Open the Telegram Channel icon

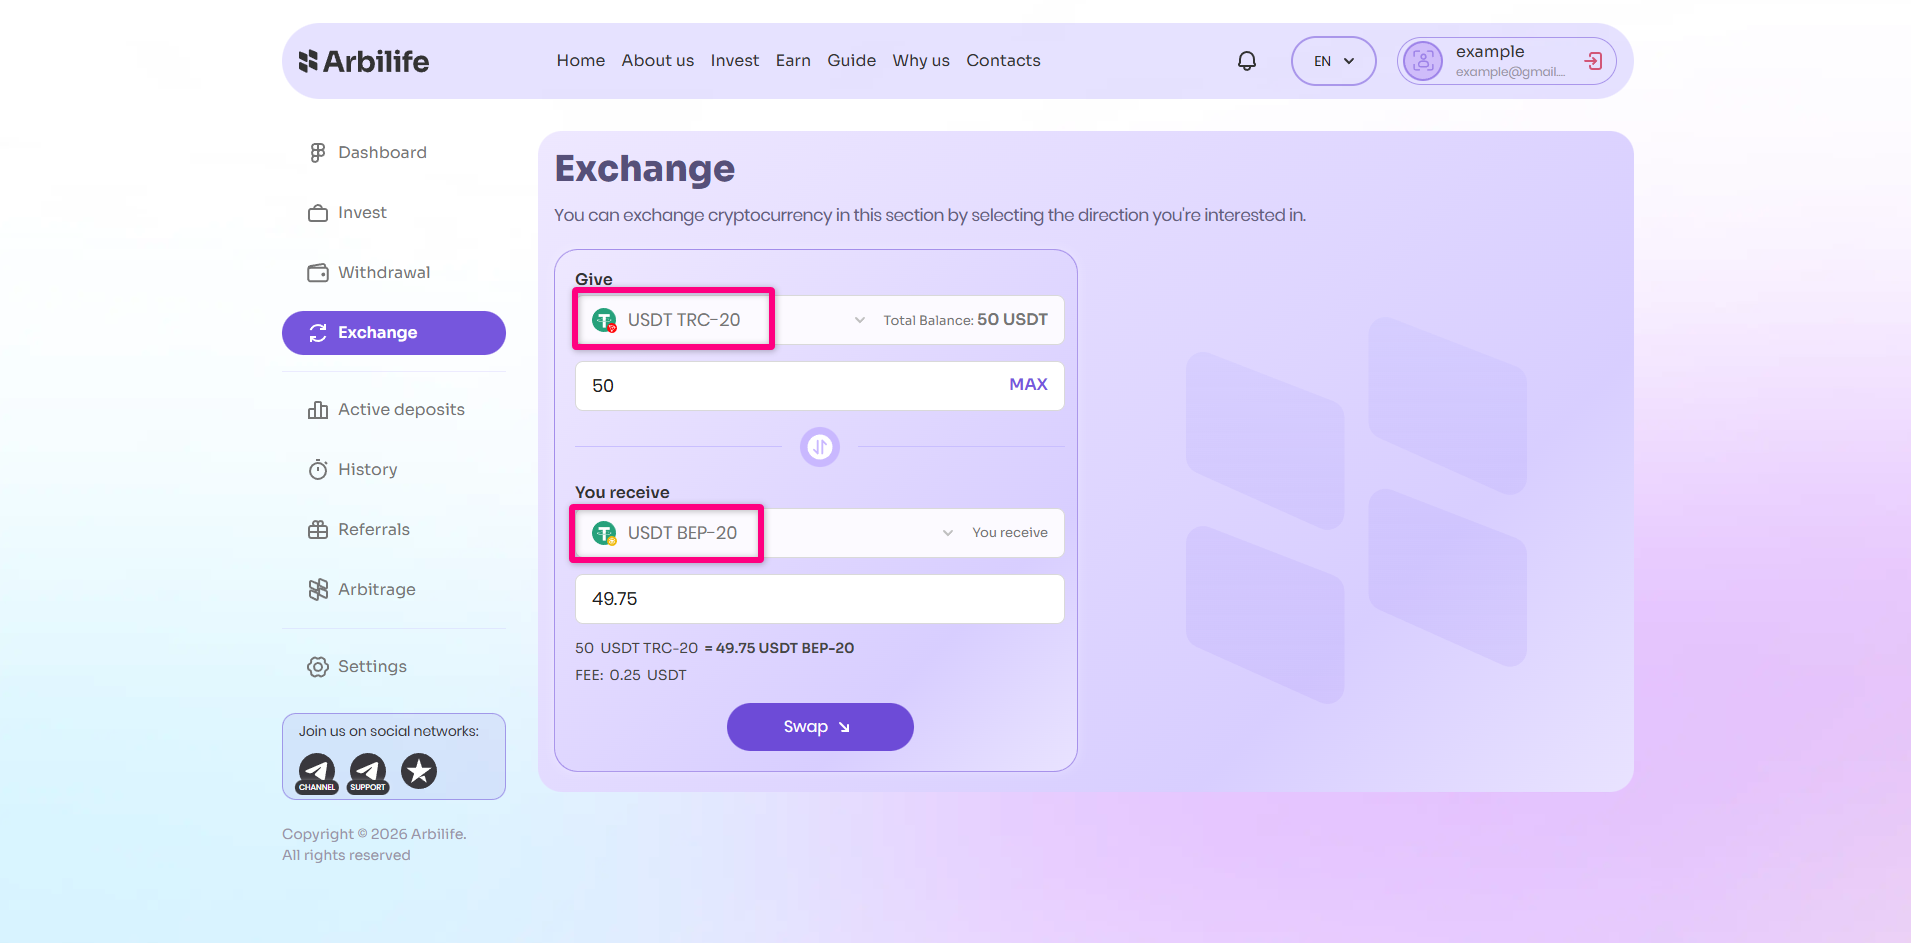tap(317, 772)
